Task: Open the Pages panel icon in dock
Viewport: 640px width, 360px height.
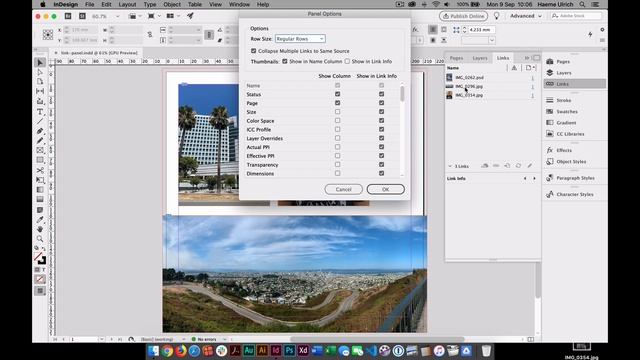Action: [x=550, y=61]
